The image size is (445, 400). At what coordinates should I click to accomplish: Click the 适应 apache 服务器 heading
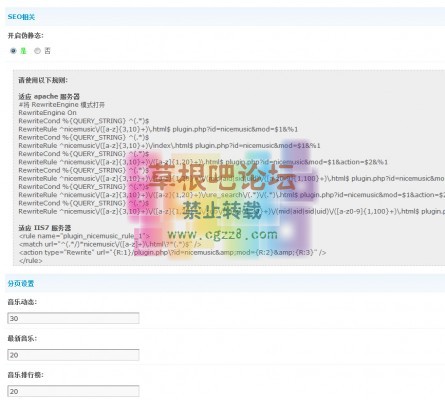point(49,97)
